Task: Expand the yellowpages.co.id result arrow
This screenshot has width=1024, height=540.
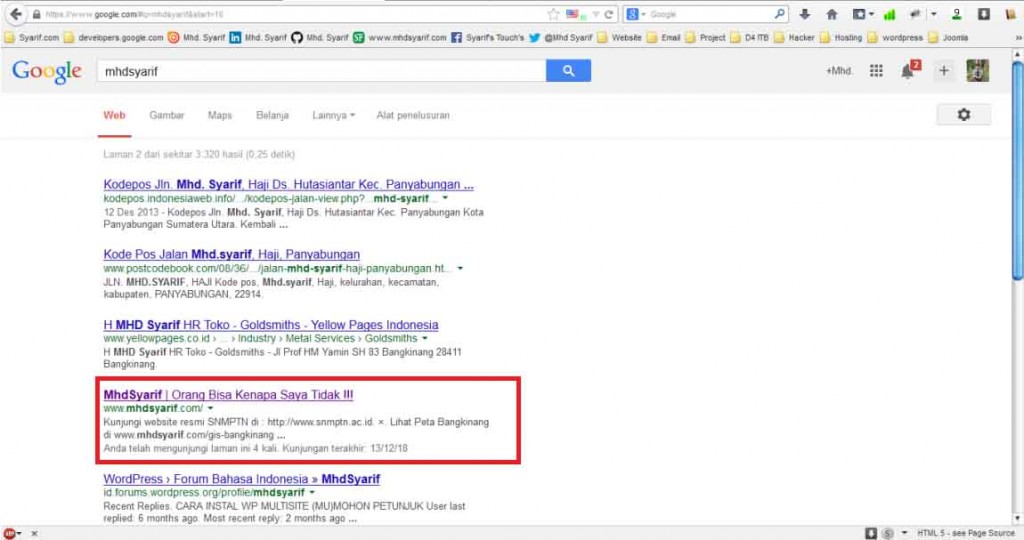Action: [x=424, y=338]
